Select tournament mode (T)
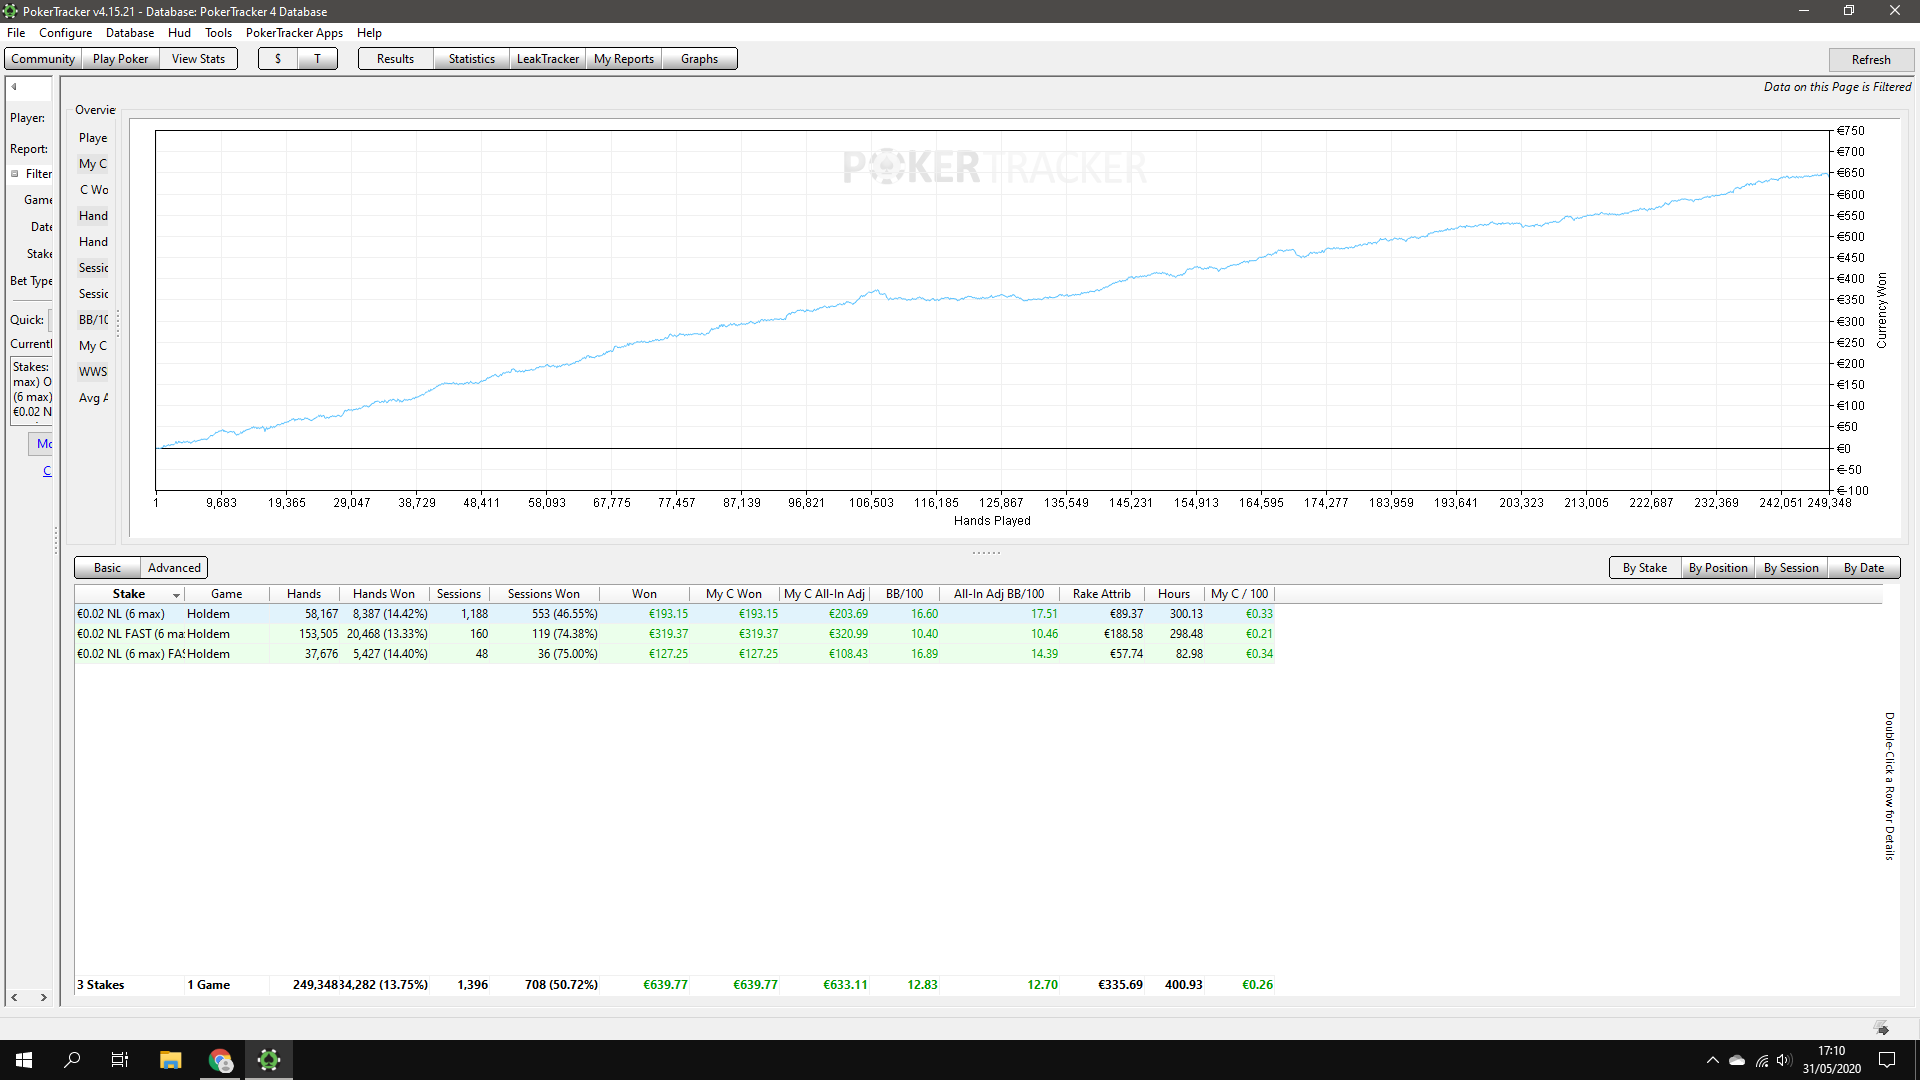The height and width of the screenshot is (1080, 1920). pos(317,59)
